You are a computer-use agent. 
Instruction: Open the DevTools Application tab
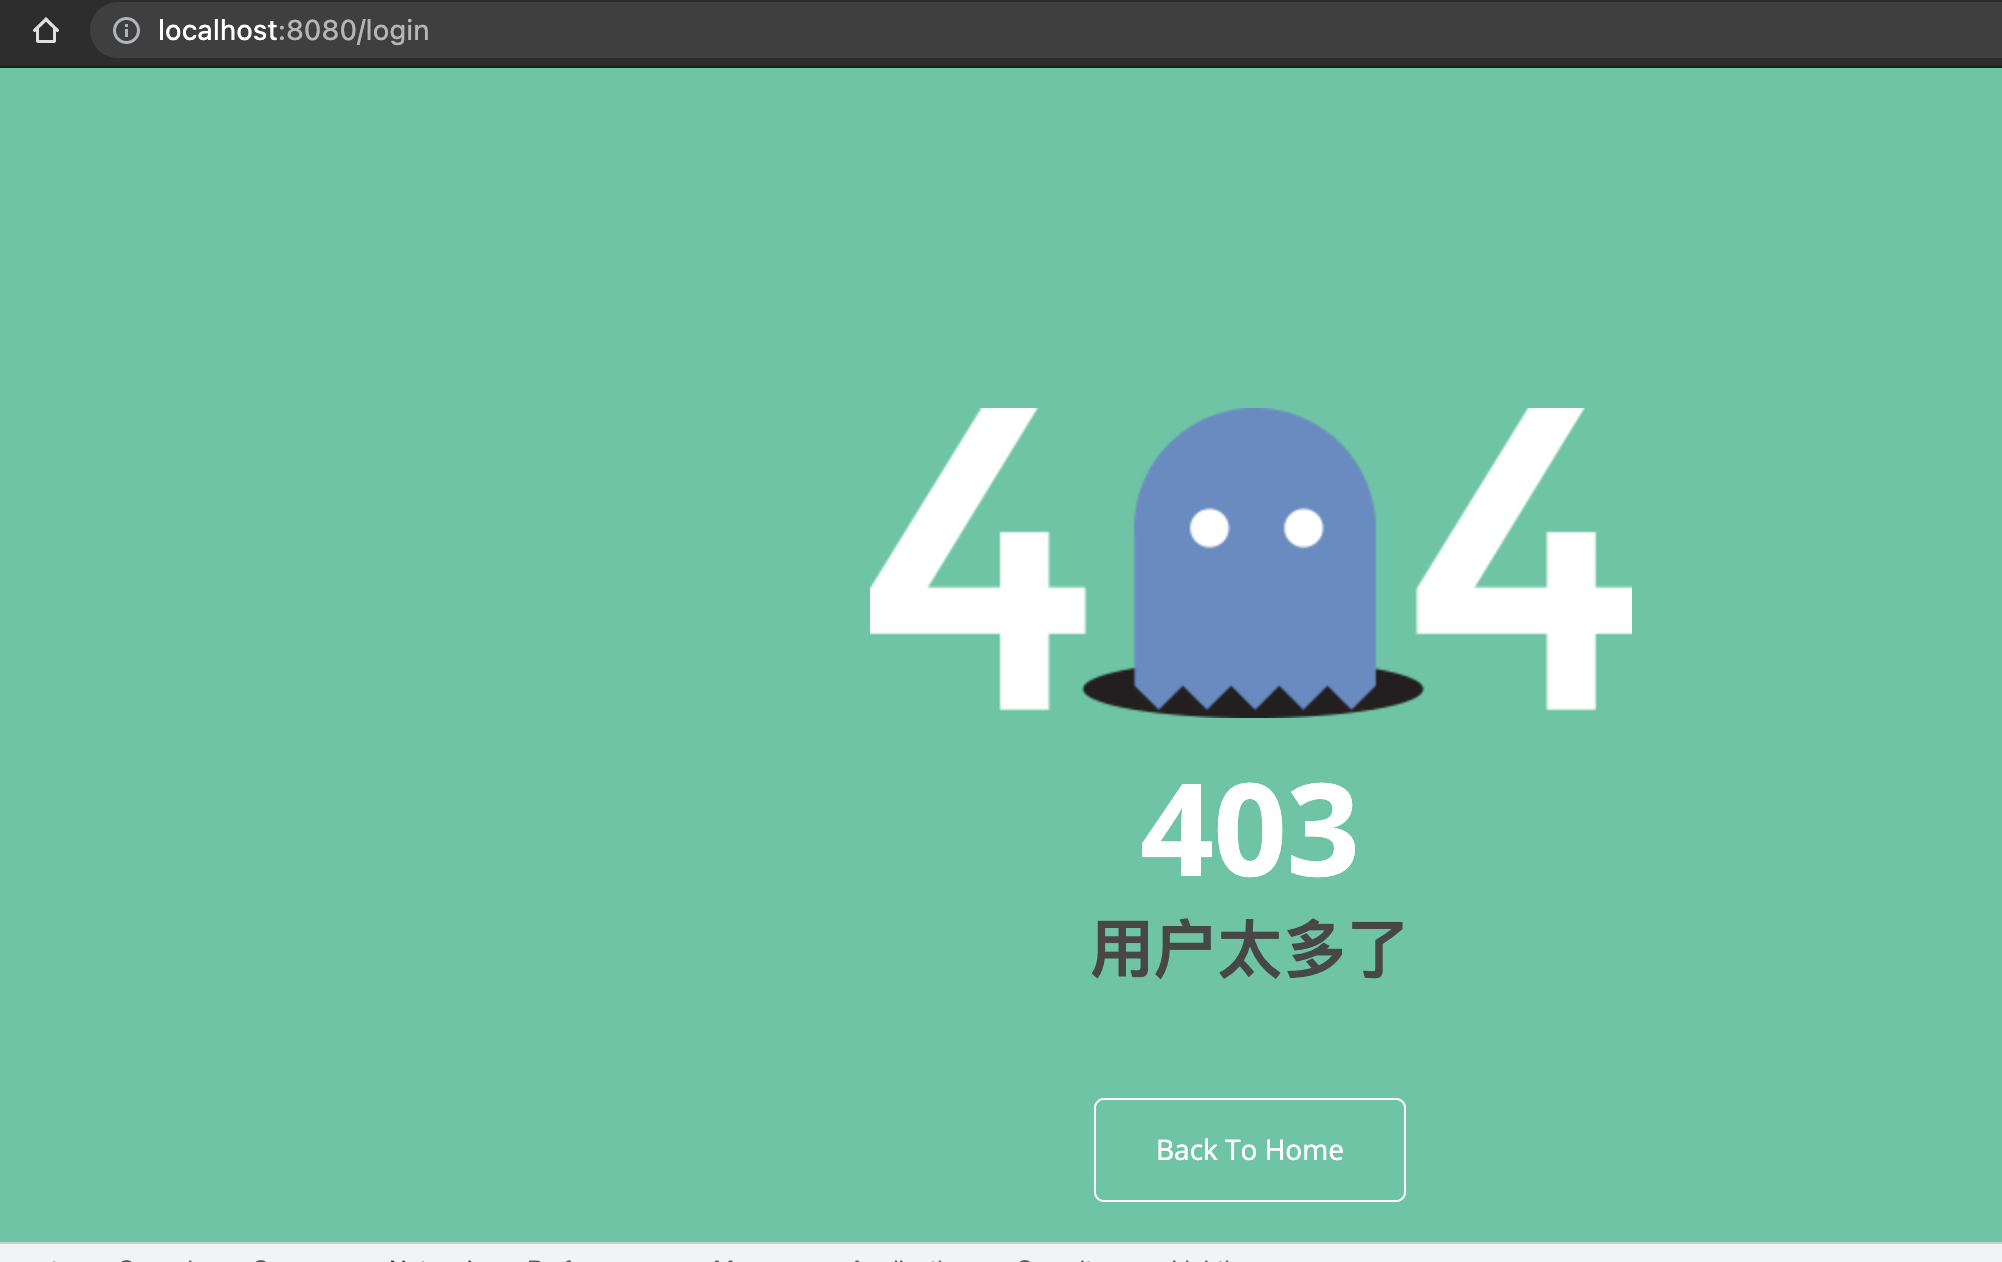pyautogui.click(x=905, y=1258)
